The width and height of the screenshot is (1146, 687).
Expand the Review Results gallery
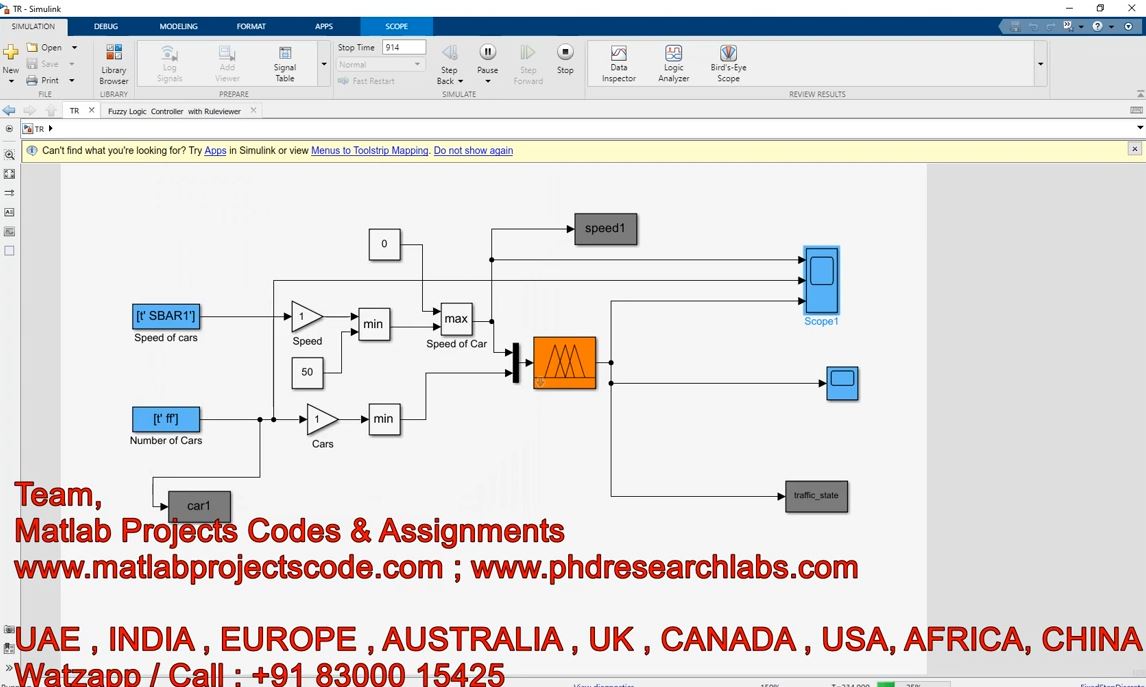[x=1041, y=64]
